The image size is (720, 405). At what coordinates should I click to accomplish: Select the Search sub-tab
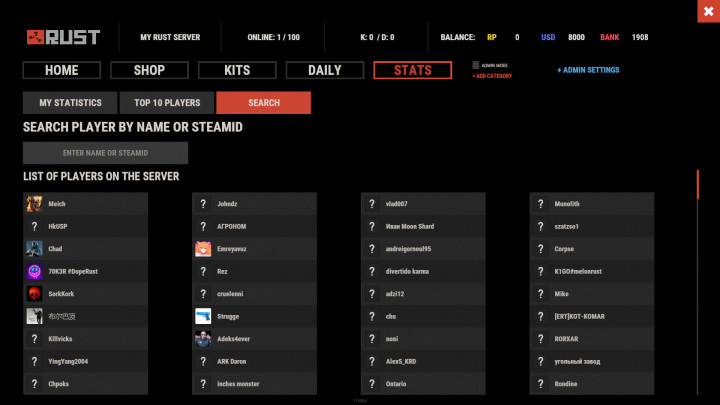click(264, 102)
